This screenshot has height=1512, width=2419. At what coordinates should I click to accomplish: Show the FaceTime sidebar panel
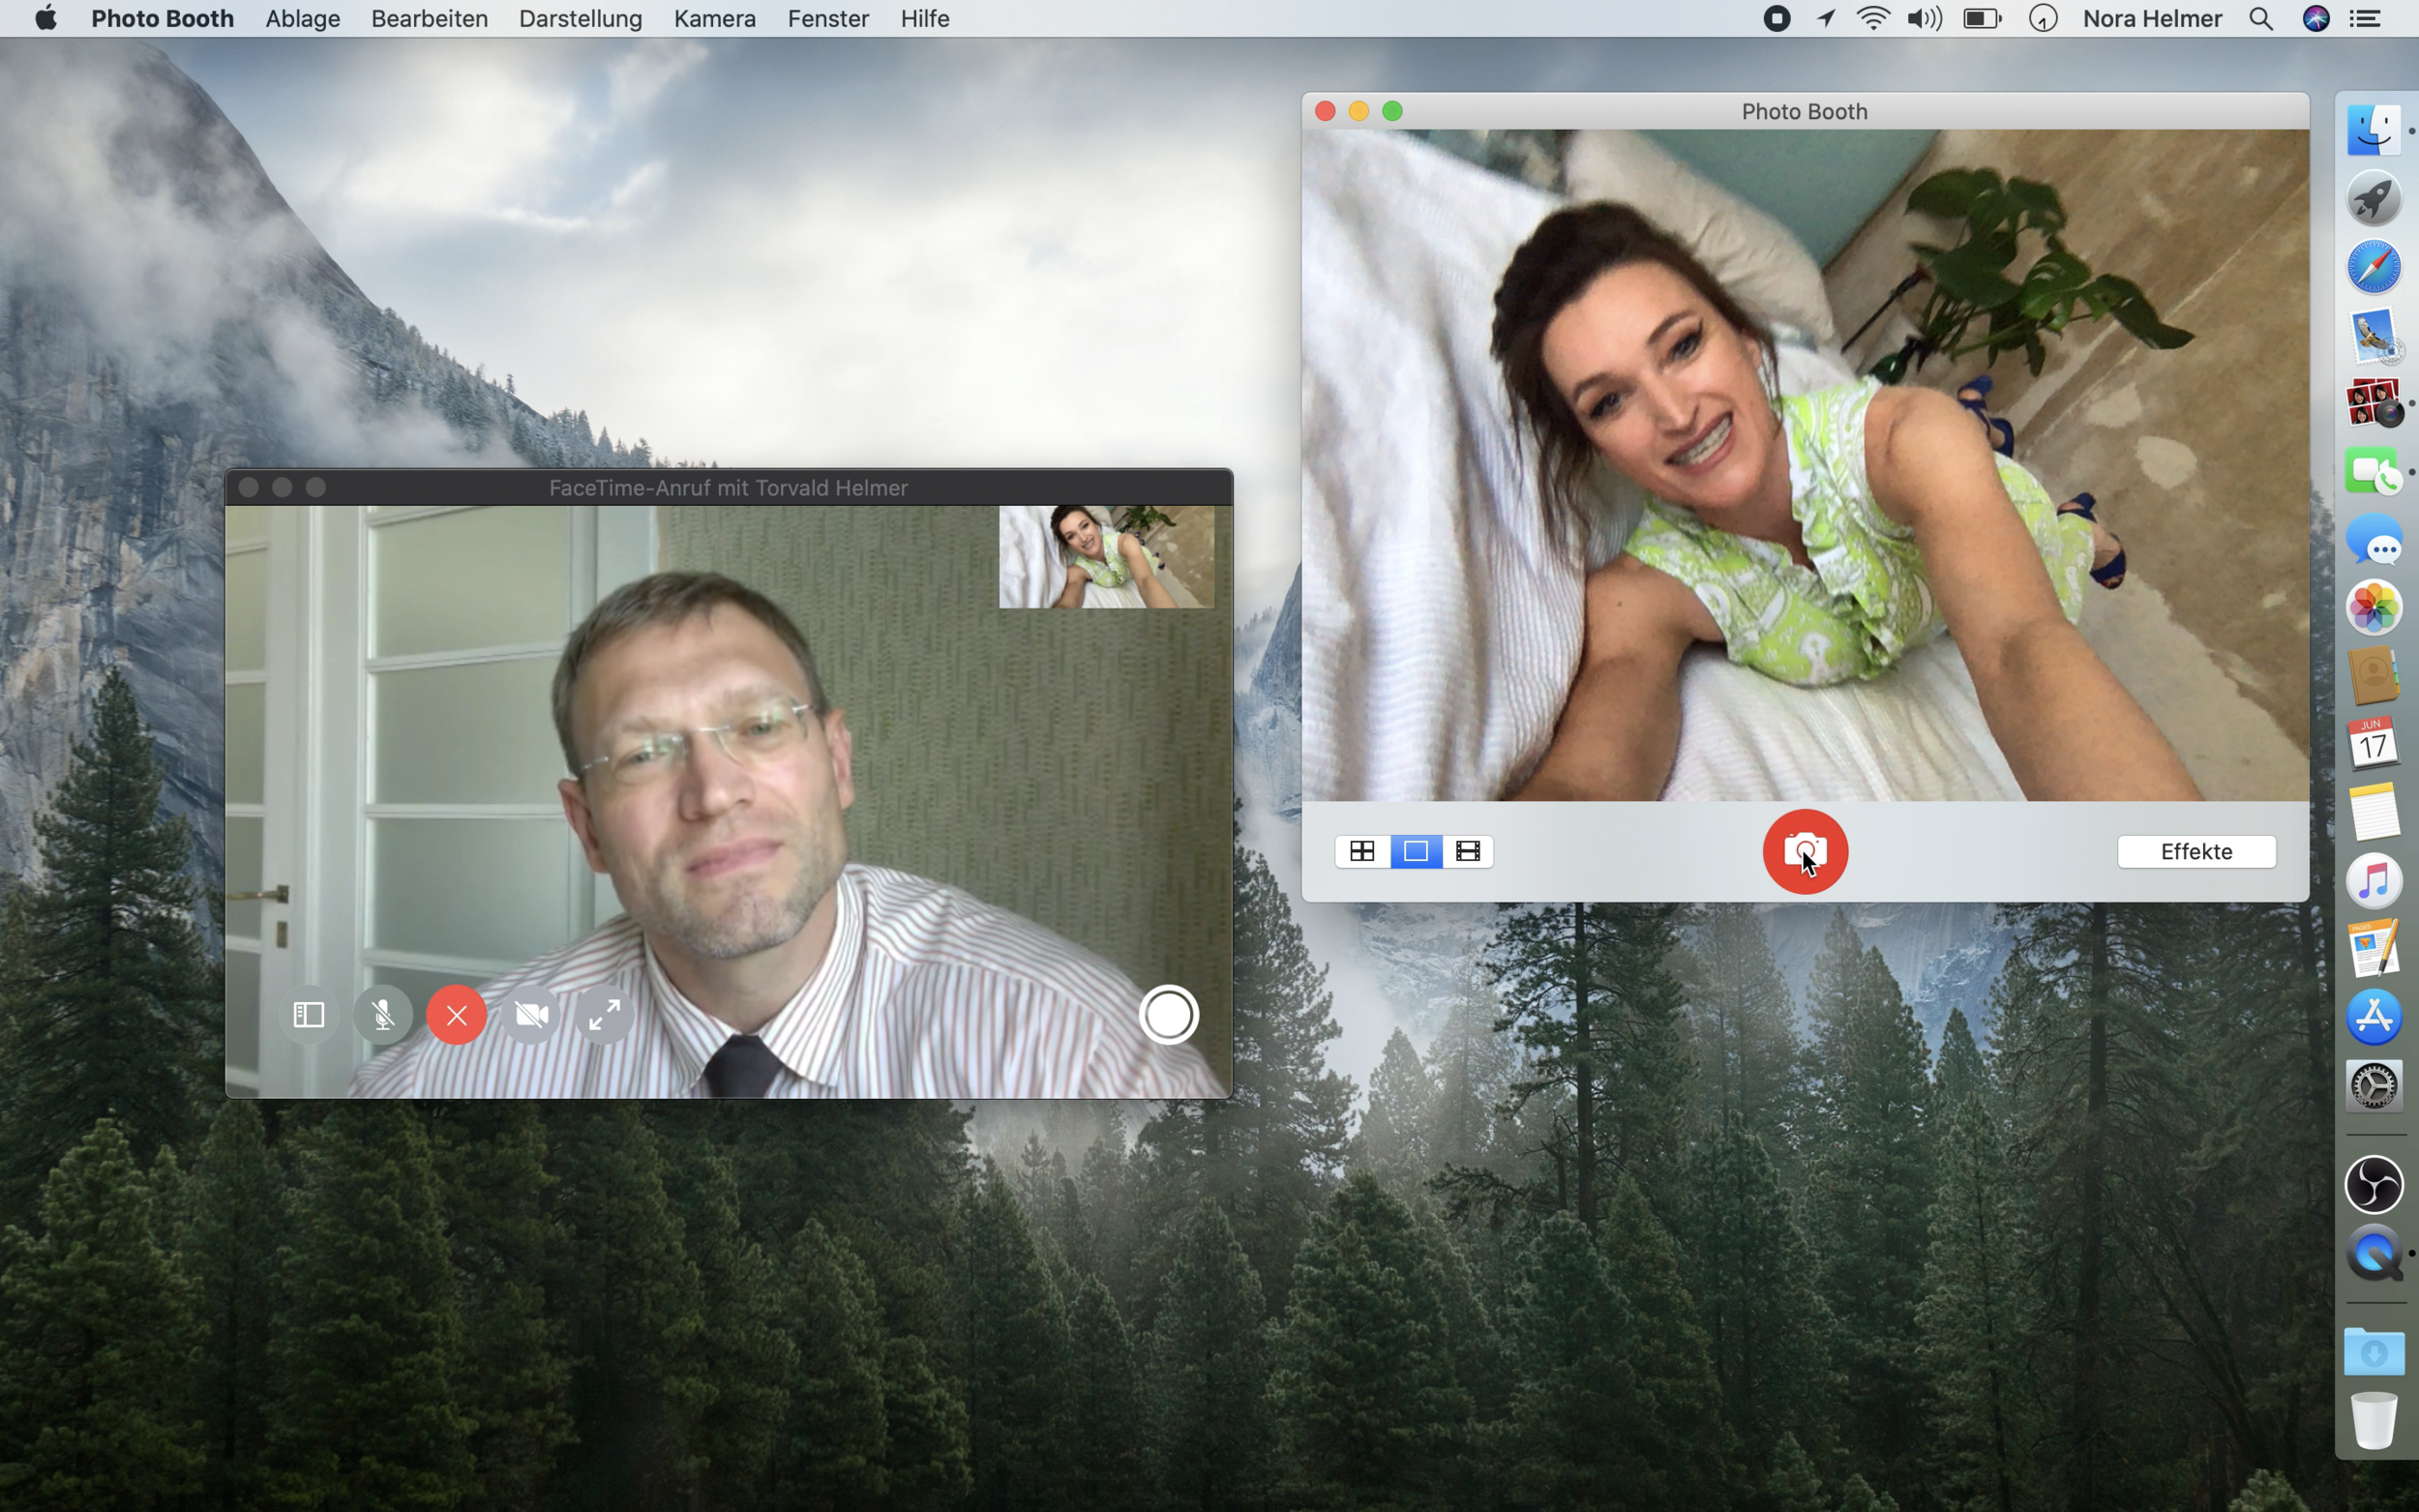point(309,1015)
